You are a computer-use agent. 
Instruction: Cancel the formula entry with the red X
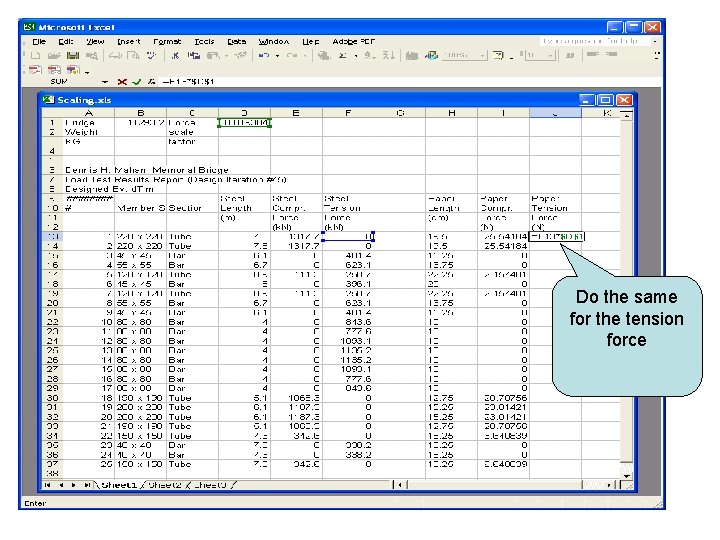tap(122, 82)
